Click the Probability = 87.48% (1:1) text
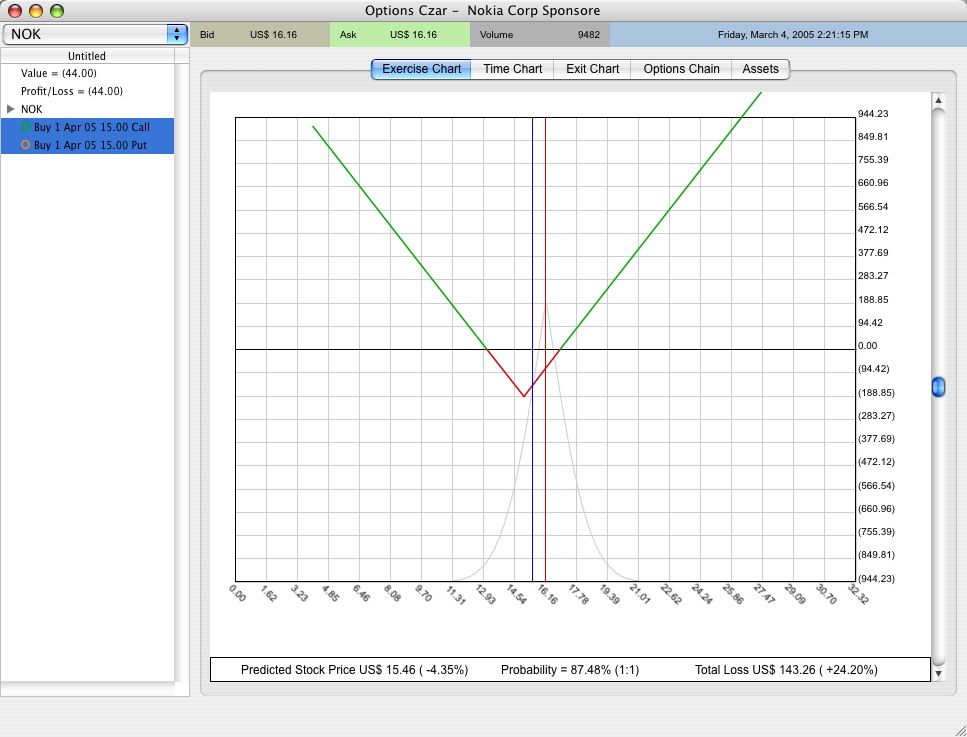 pos(570,670)
